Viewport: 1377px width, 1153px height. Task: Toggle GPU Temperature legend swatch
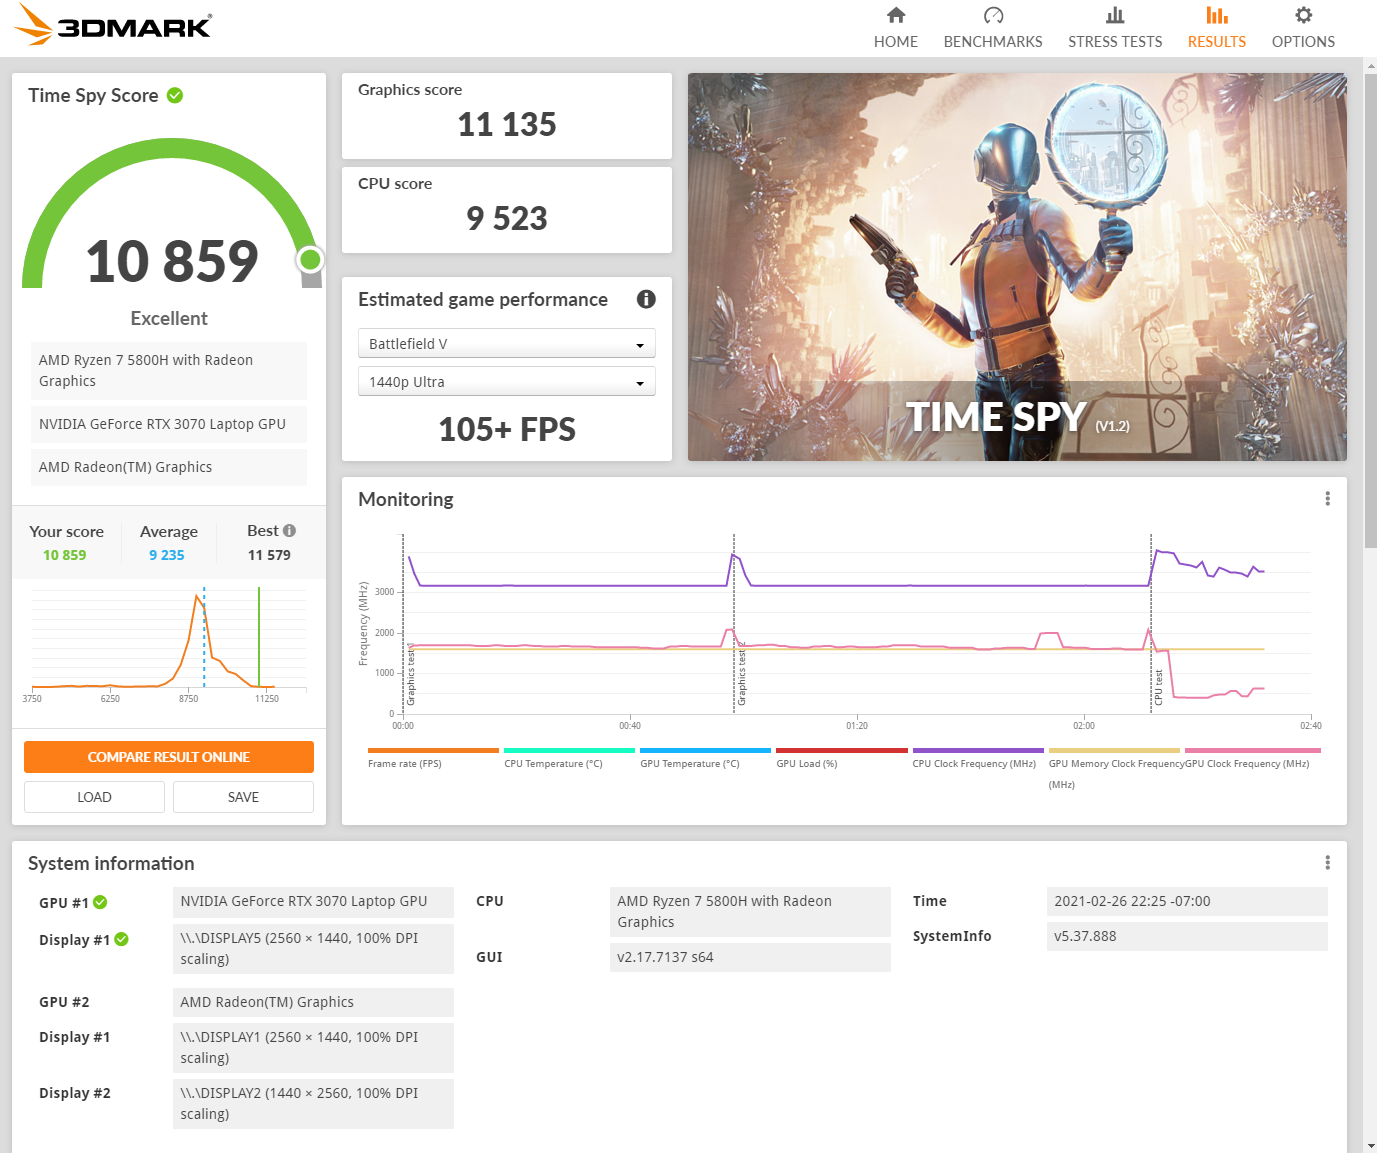(x=705, y=750)
